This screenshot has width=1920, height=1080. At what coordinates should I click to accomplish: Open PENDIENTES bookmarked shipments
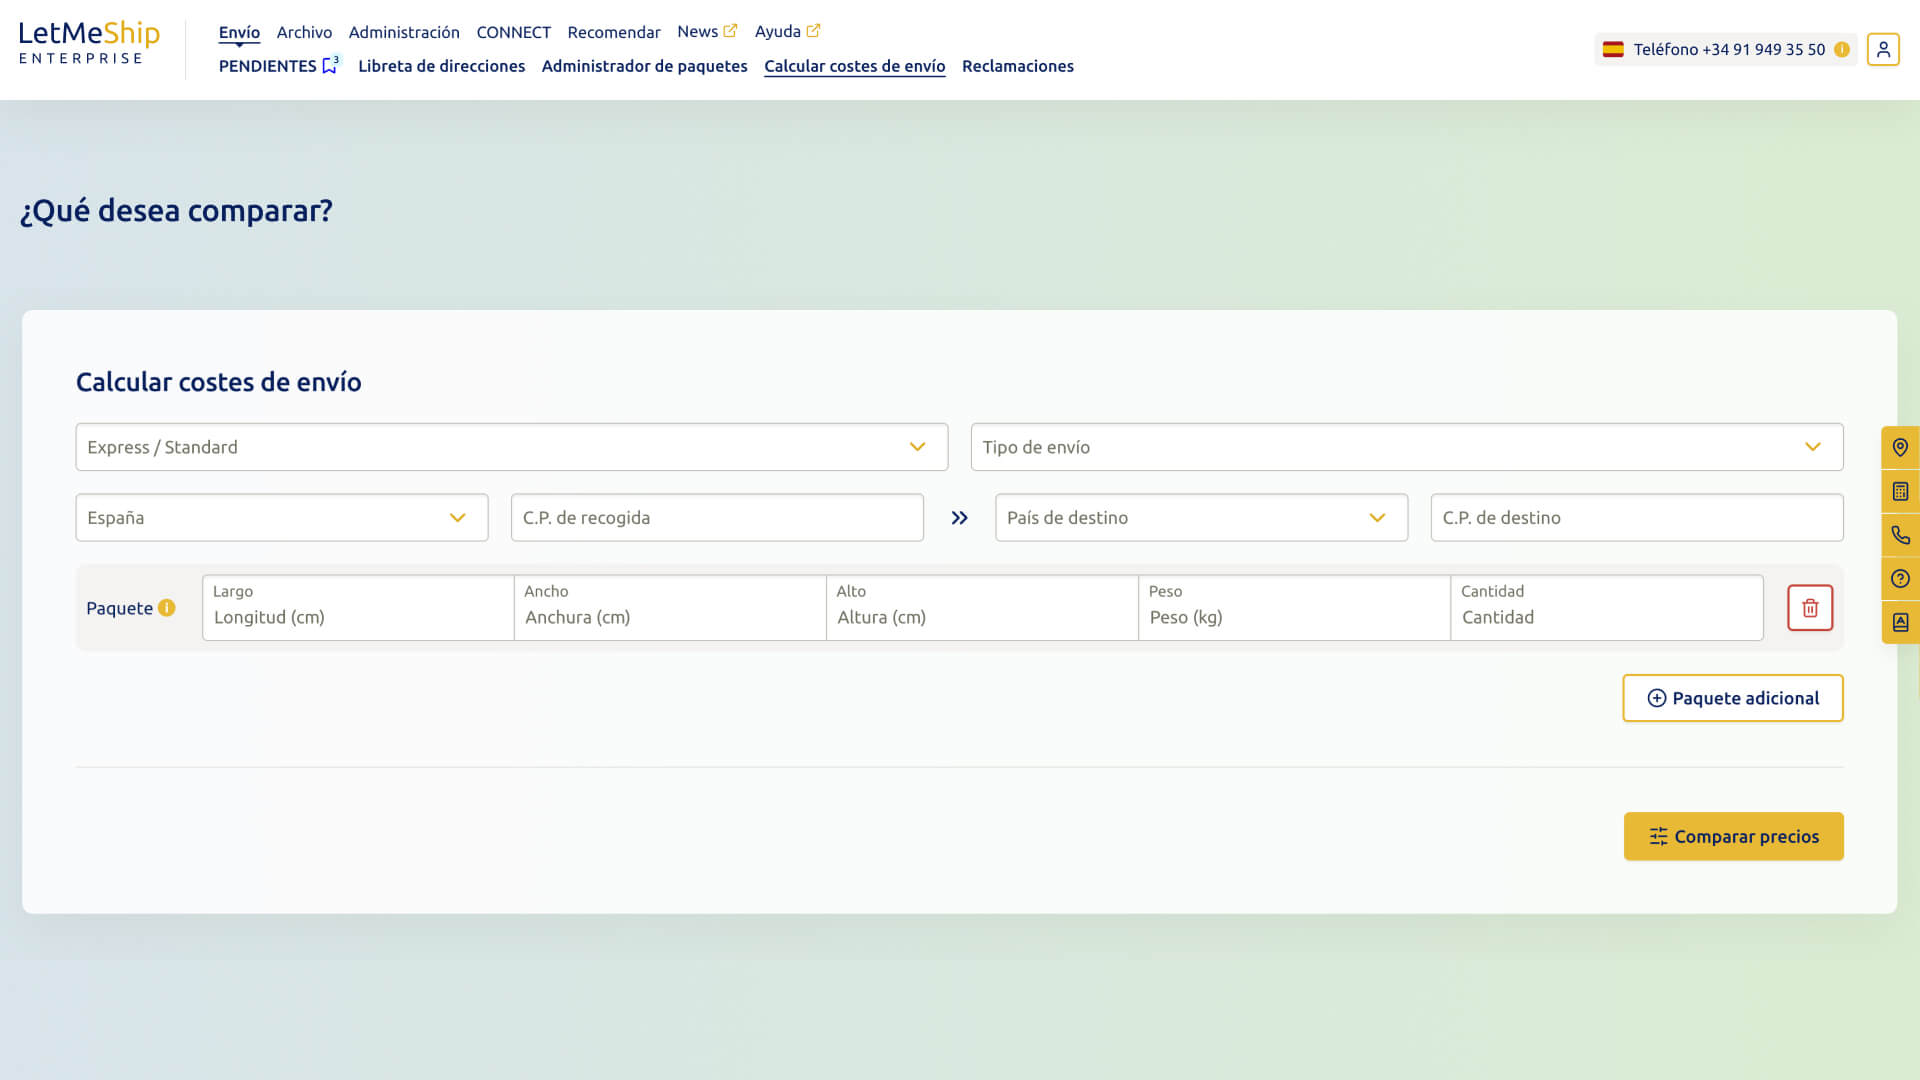(280, 66)
